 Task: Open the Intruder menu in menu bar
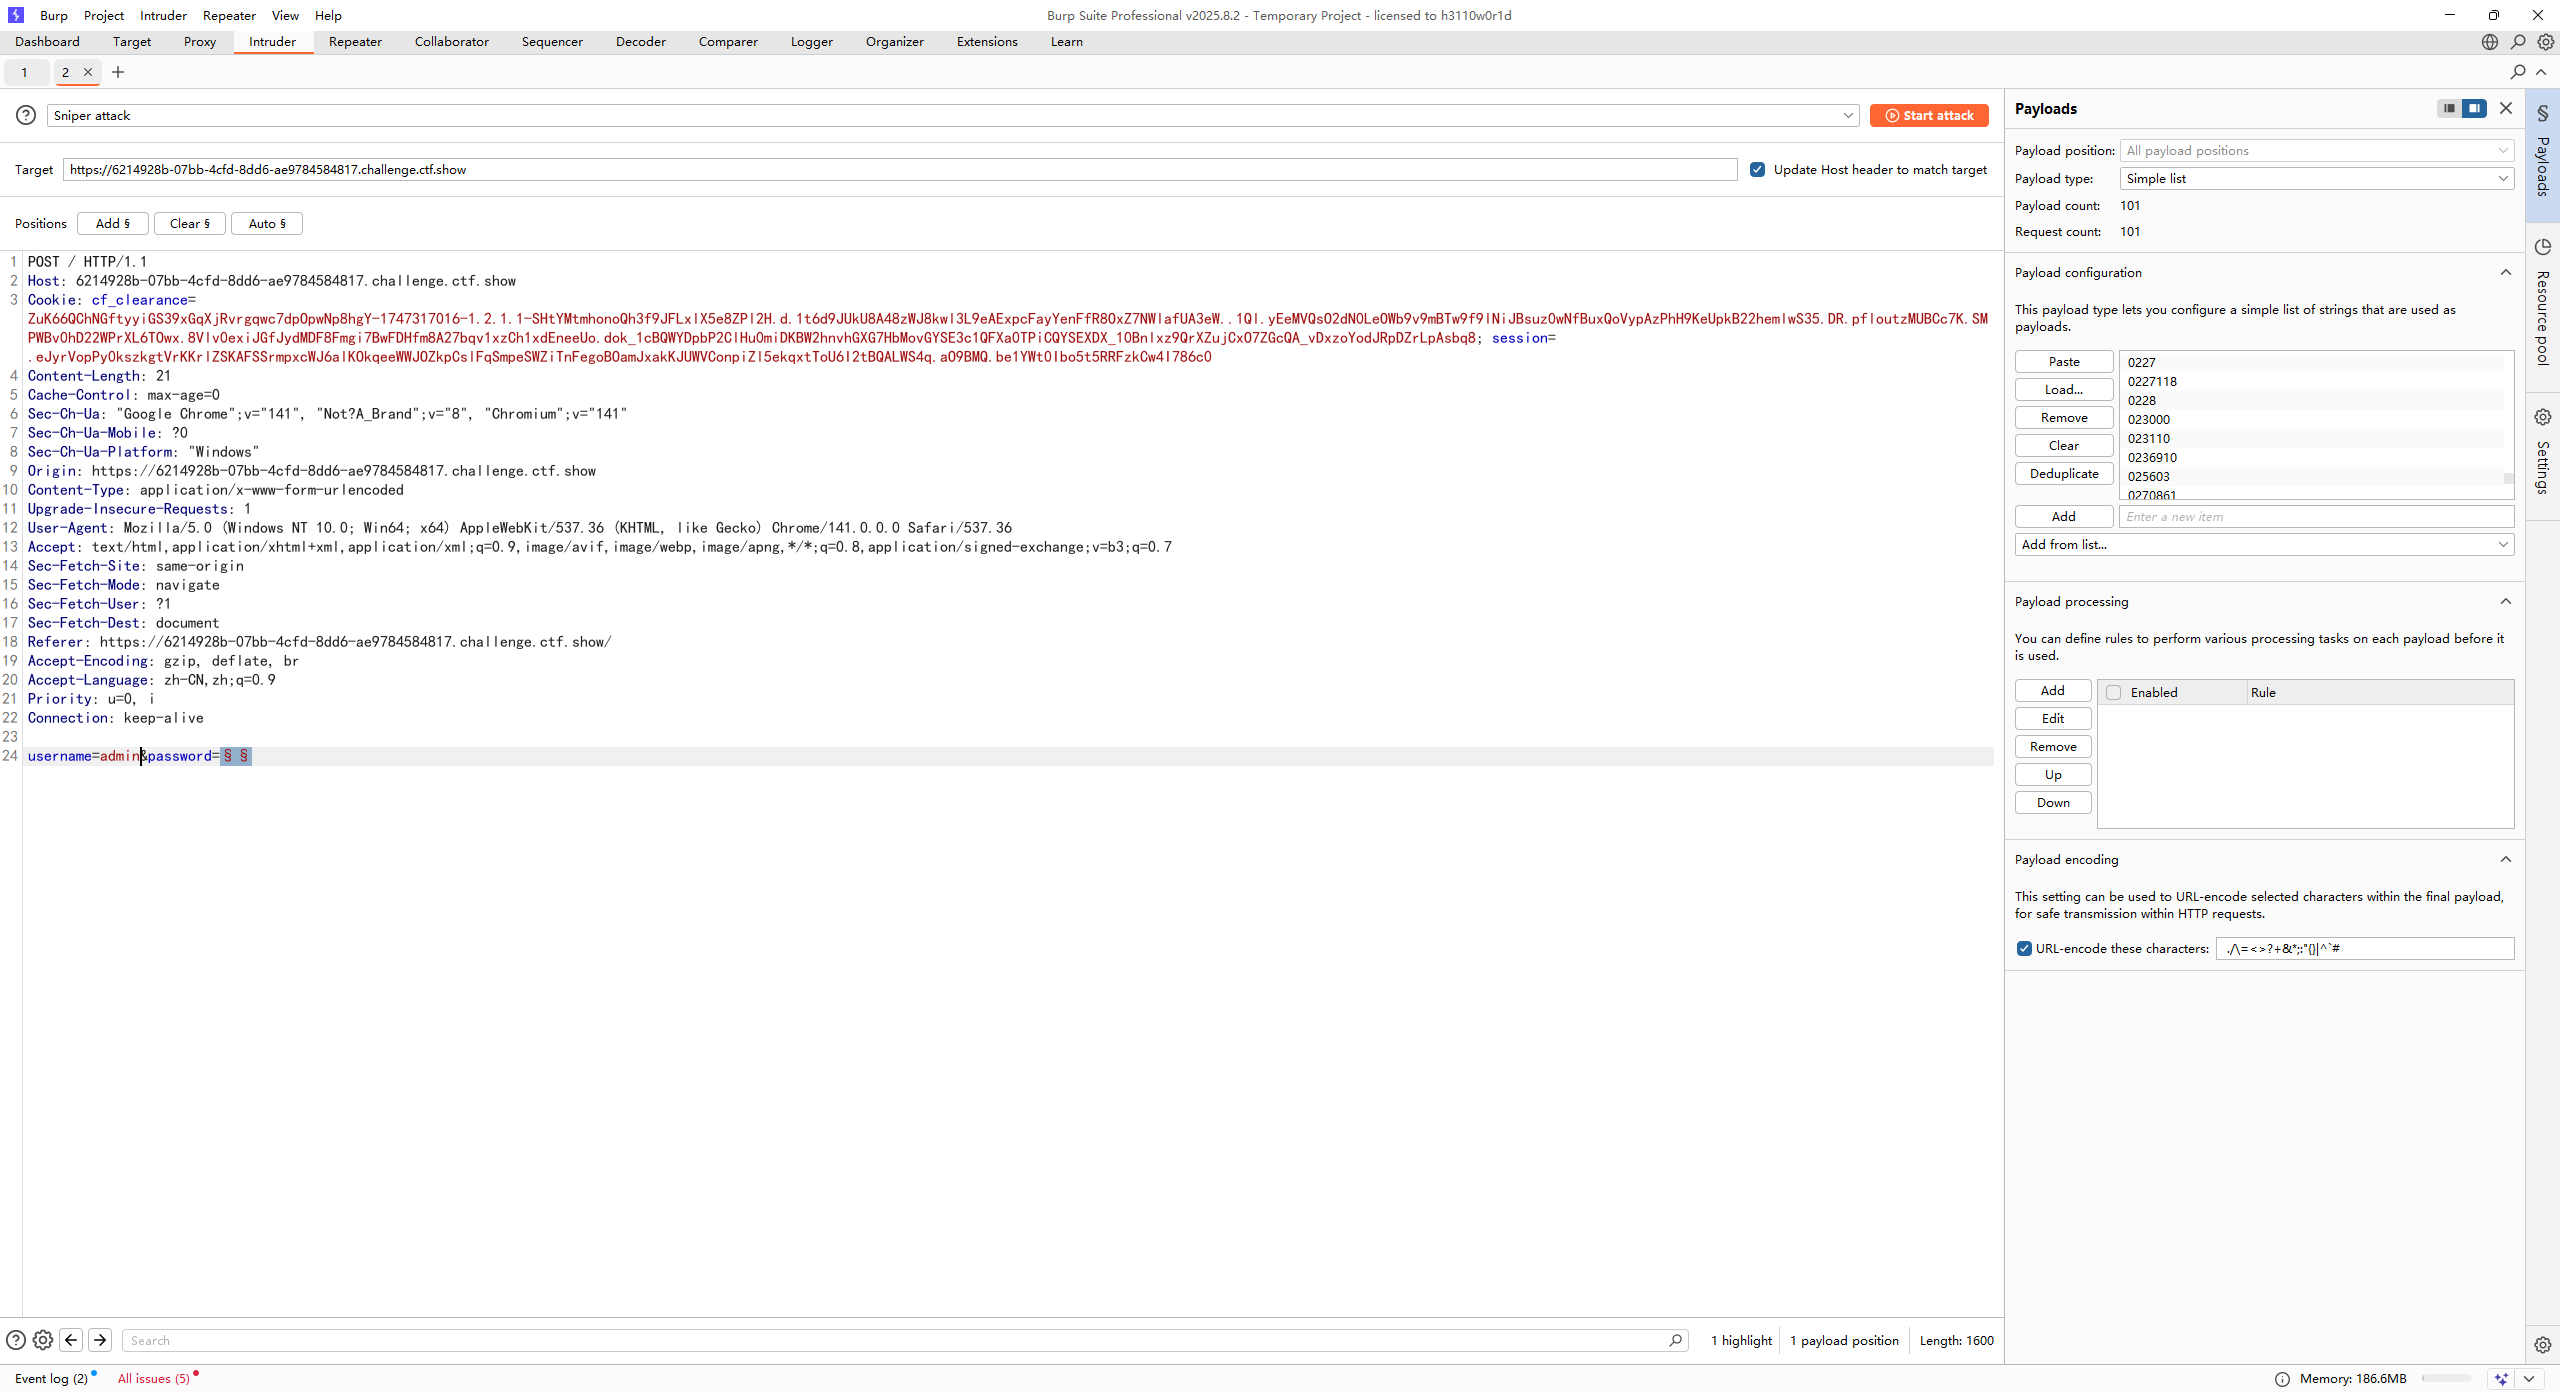point(163,15)
